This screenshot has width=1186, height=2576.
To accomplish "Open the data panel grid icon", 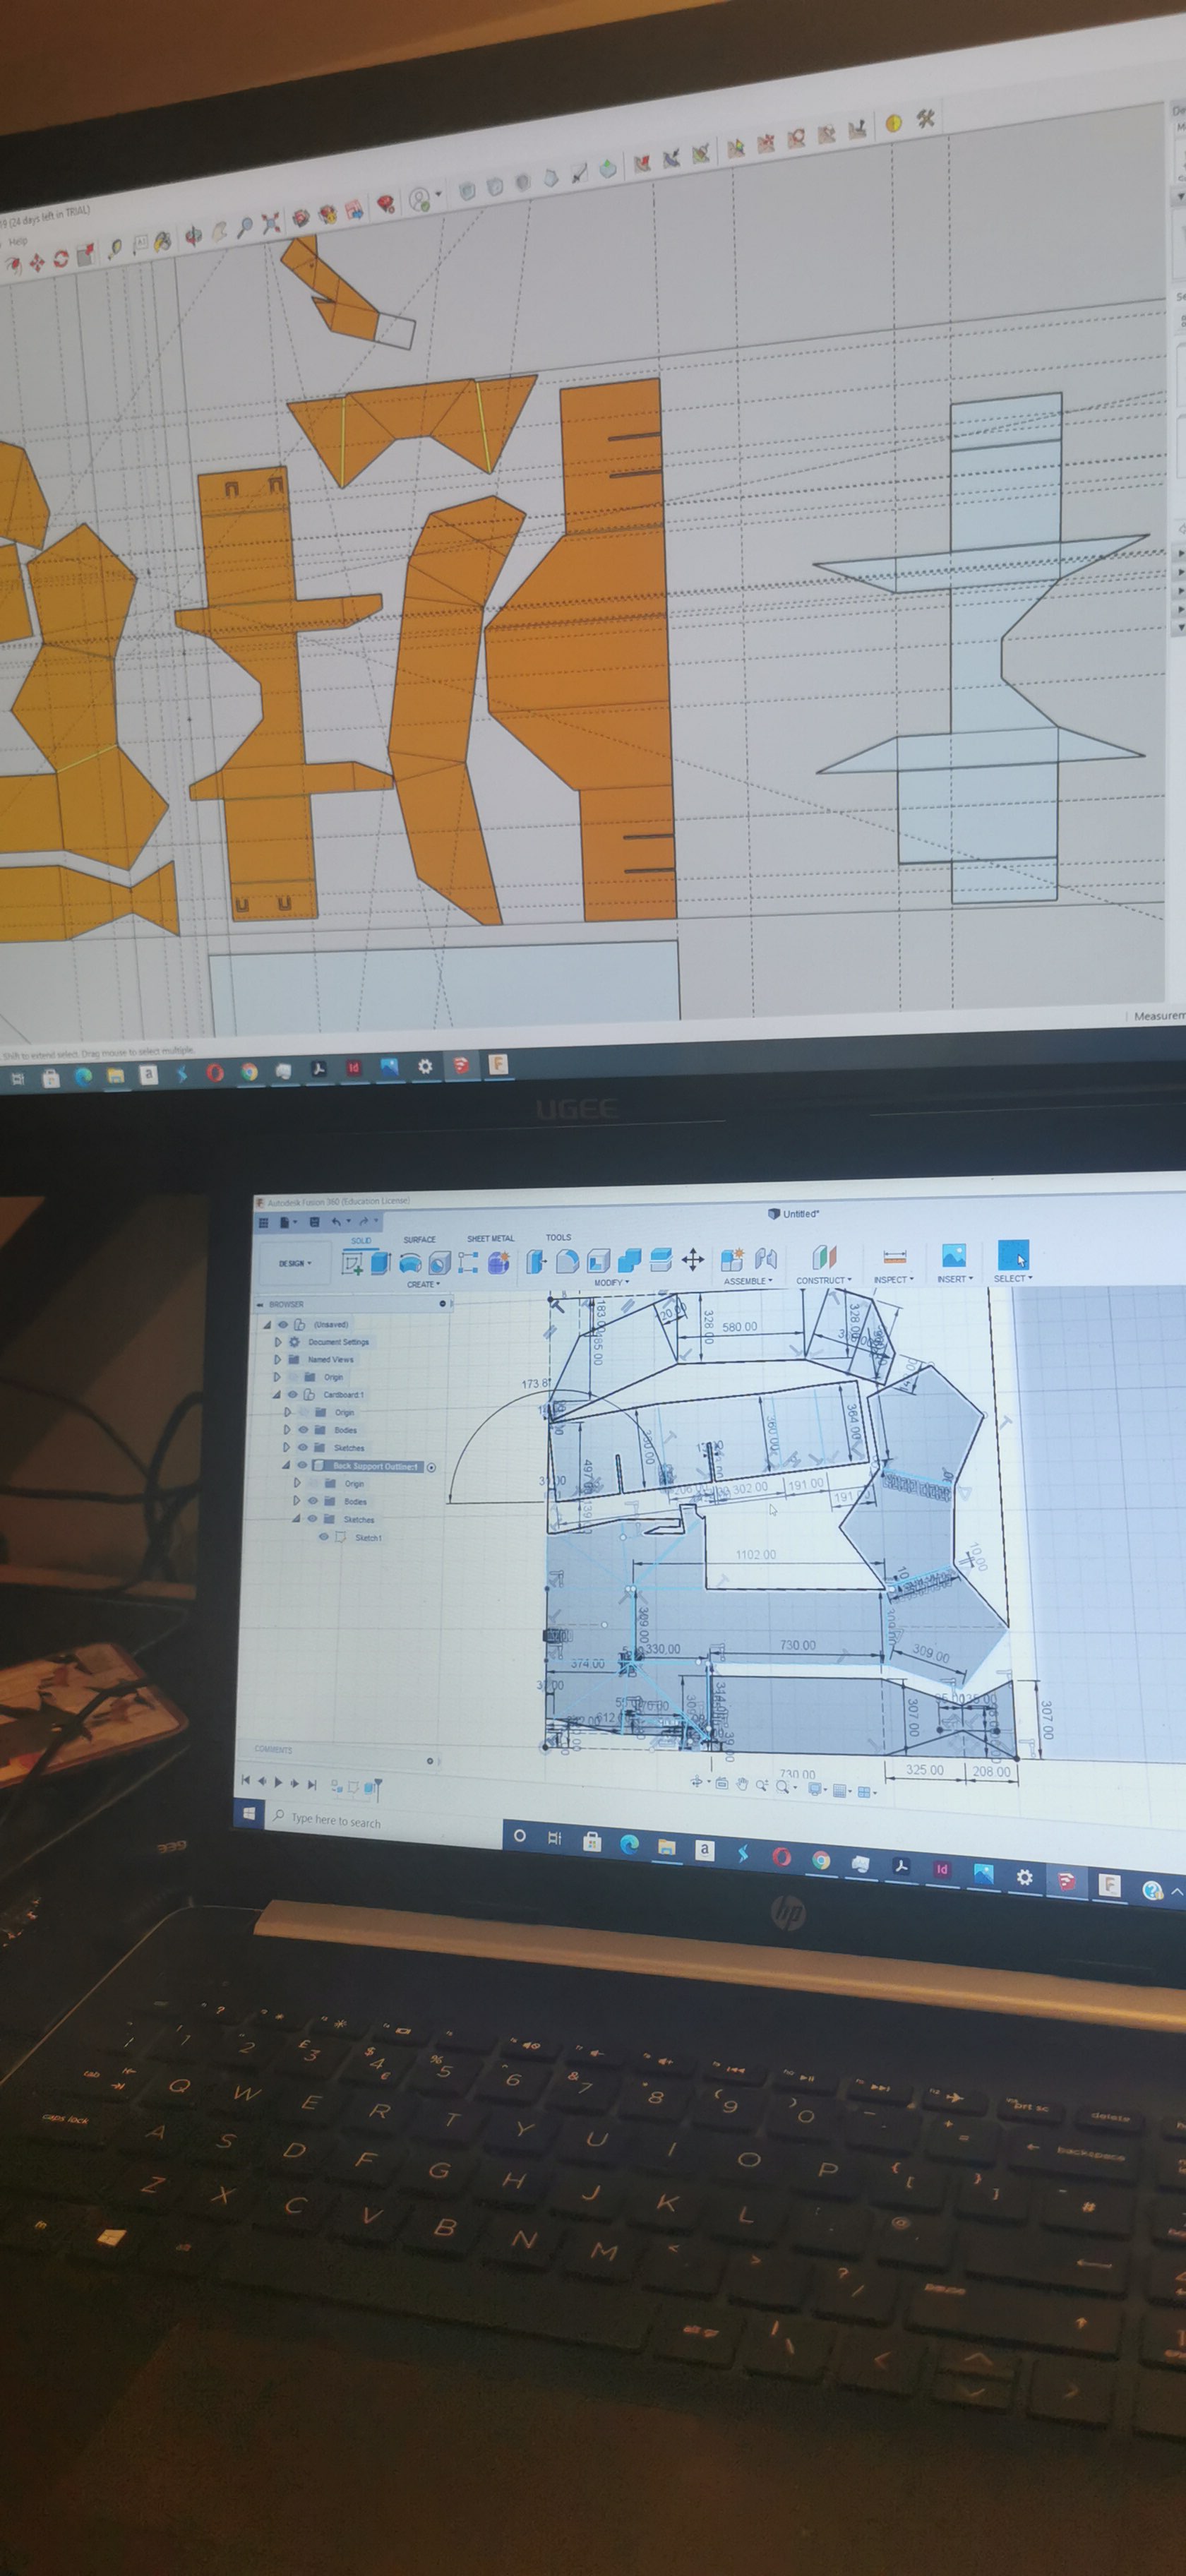I will click(x=263, y=1222).
